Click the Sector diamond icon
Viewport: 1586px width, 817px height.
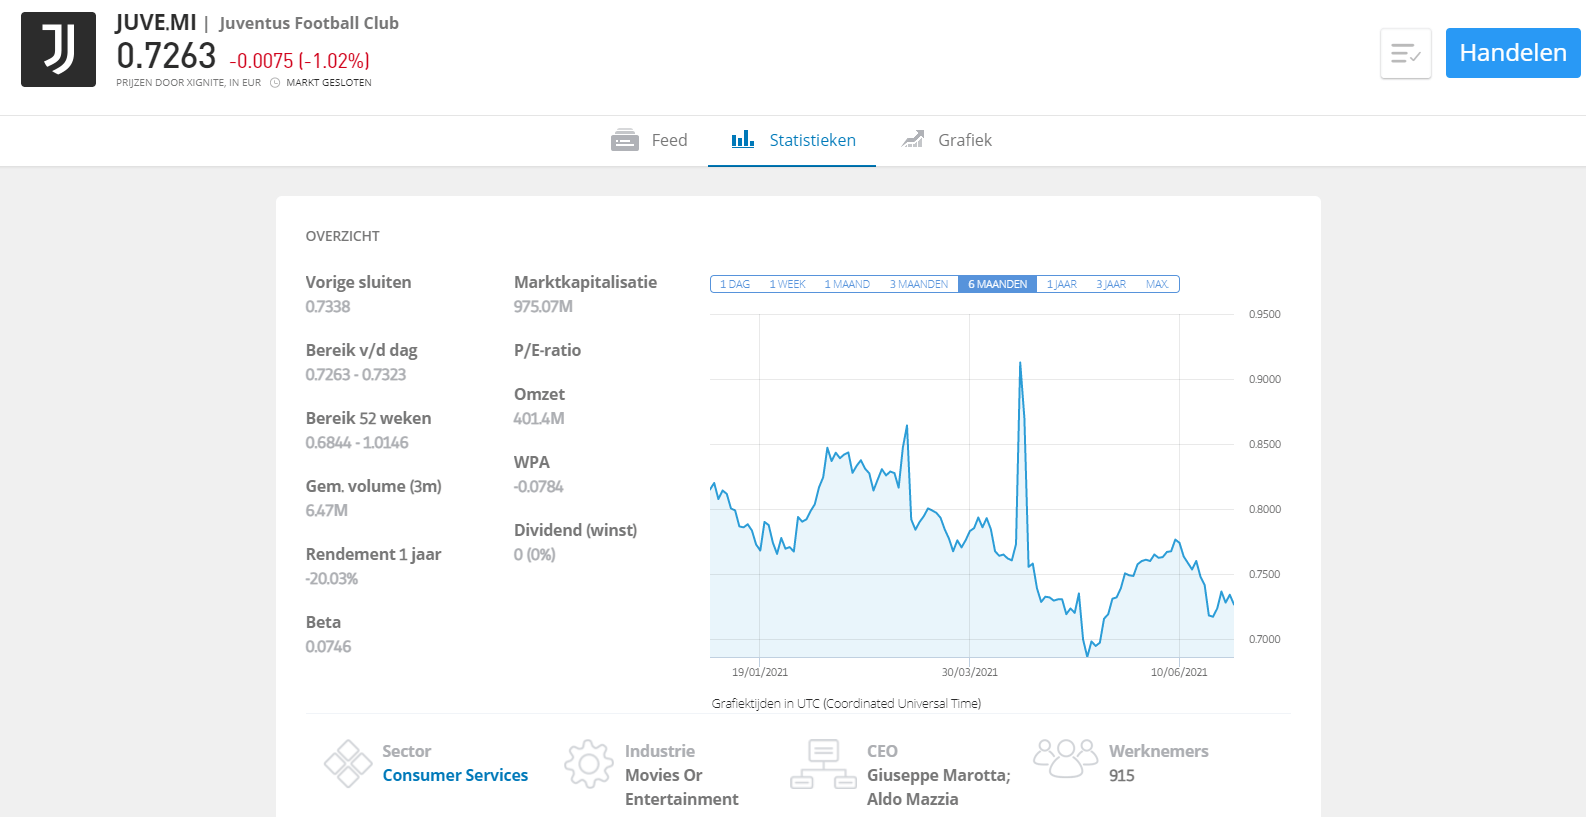click(348, 764)
